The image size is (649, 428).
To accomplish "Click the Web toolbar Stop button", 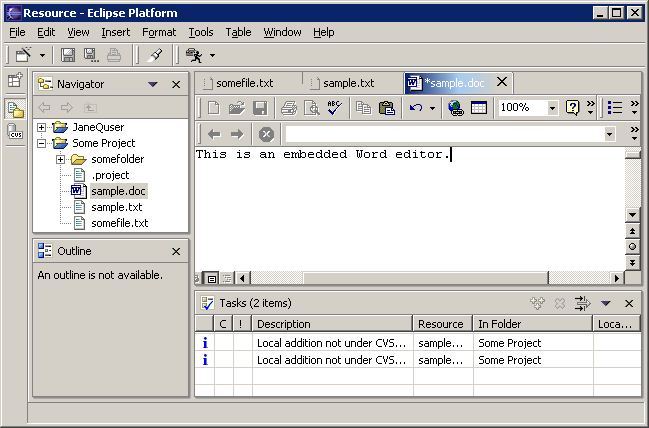I will 266,134.
